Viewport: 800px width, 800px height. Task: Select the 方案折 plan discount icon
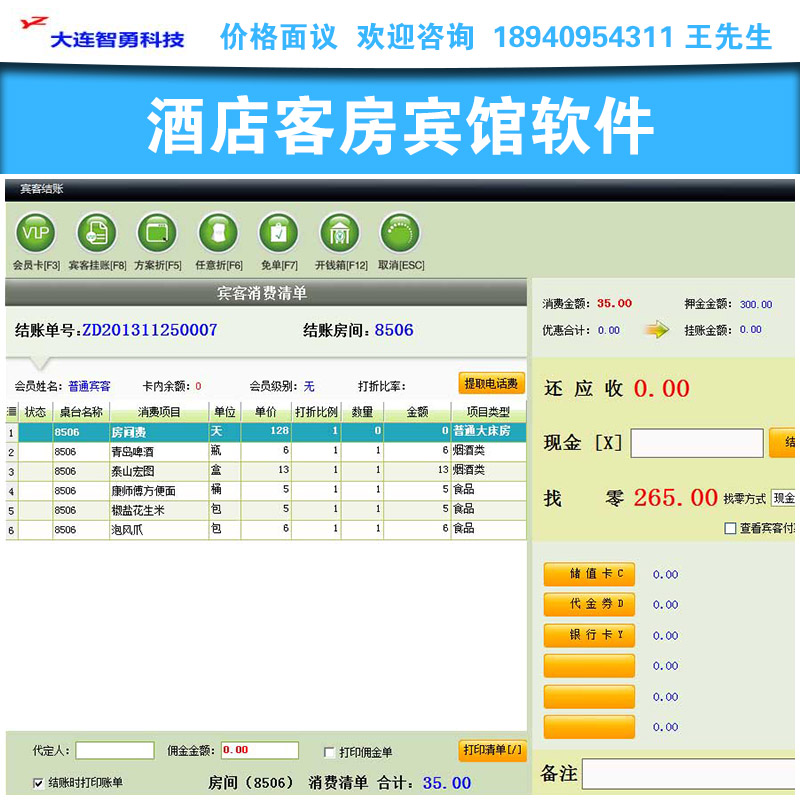(x=157, y=234)
